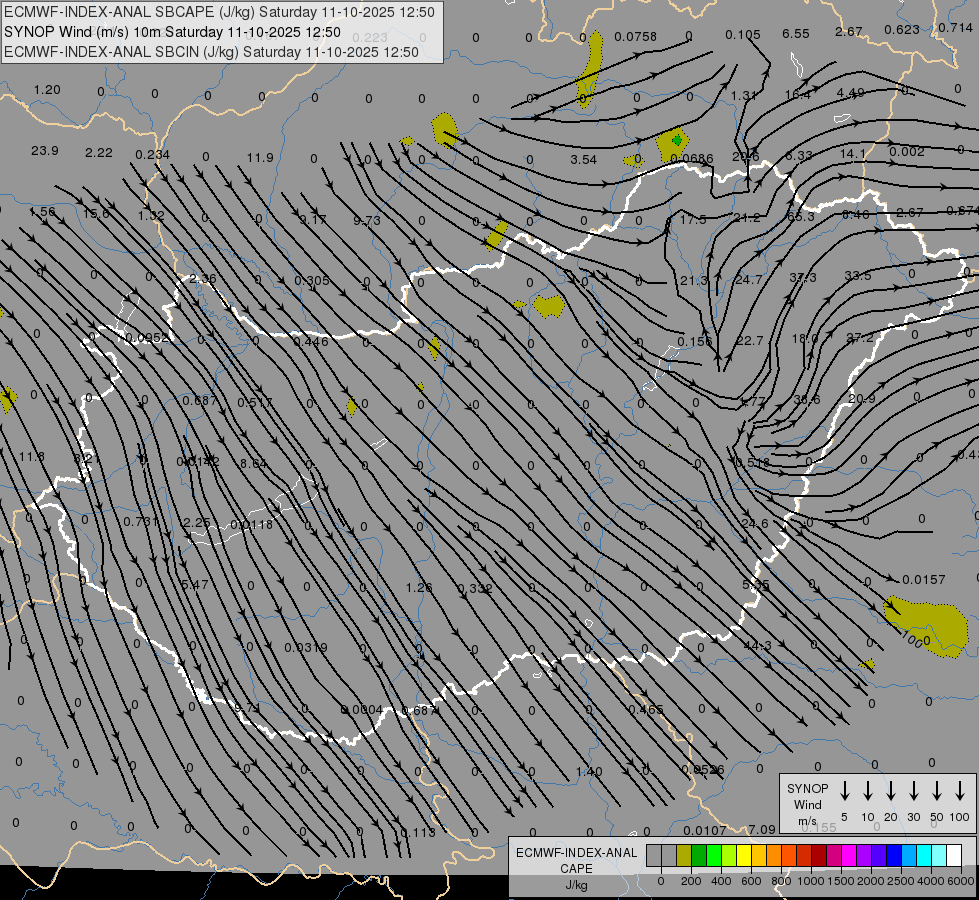
Task: Pick the 30 m/s wind arrow symbol
Action: tap(914, 791)
